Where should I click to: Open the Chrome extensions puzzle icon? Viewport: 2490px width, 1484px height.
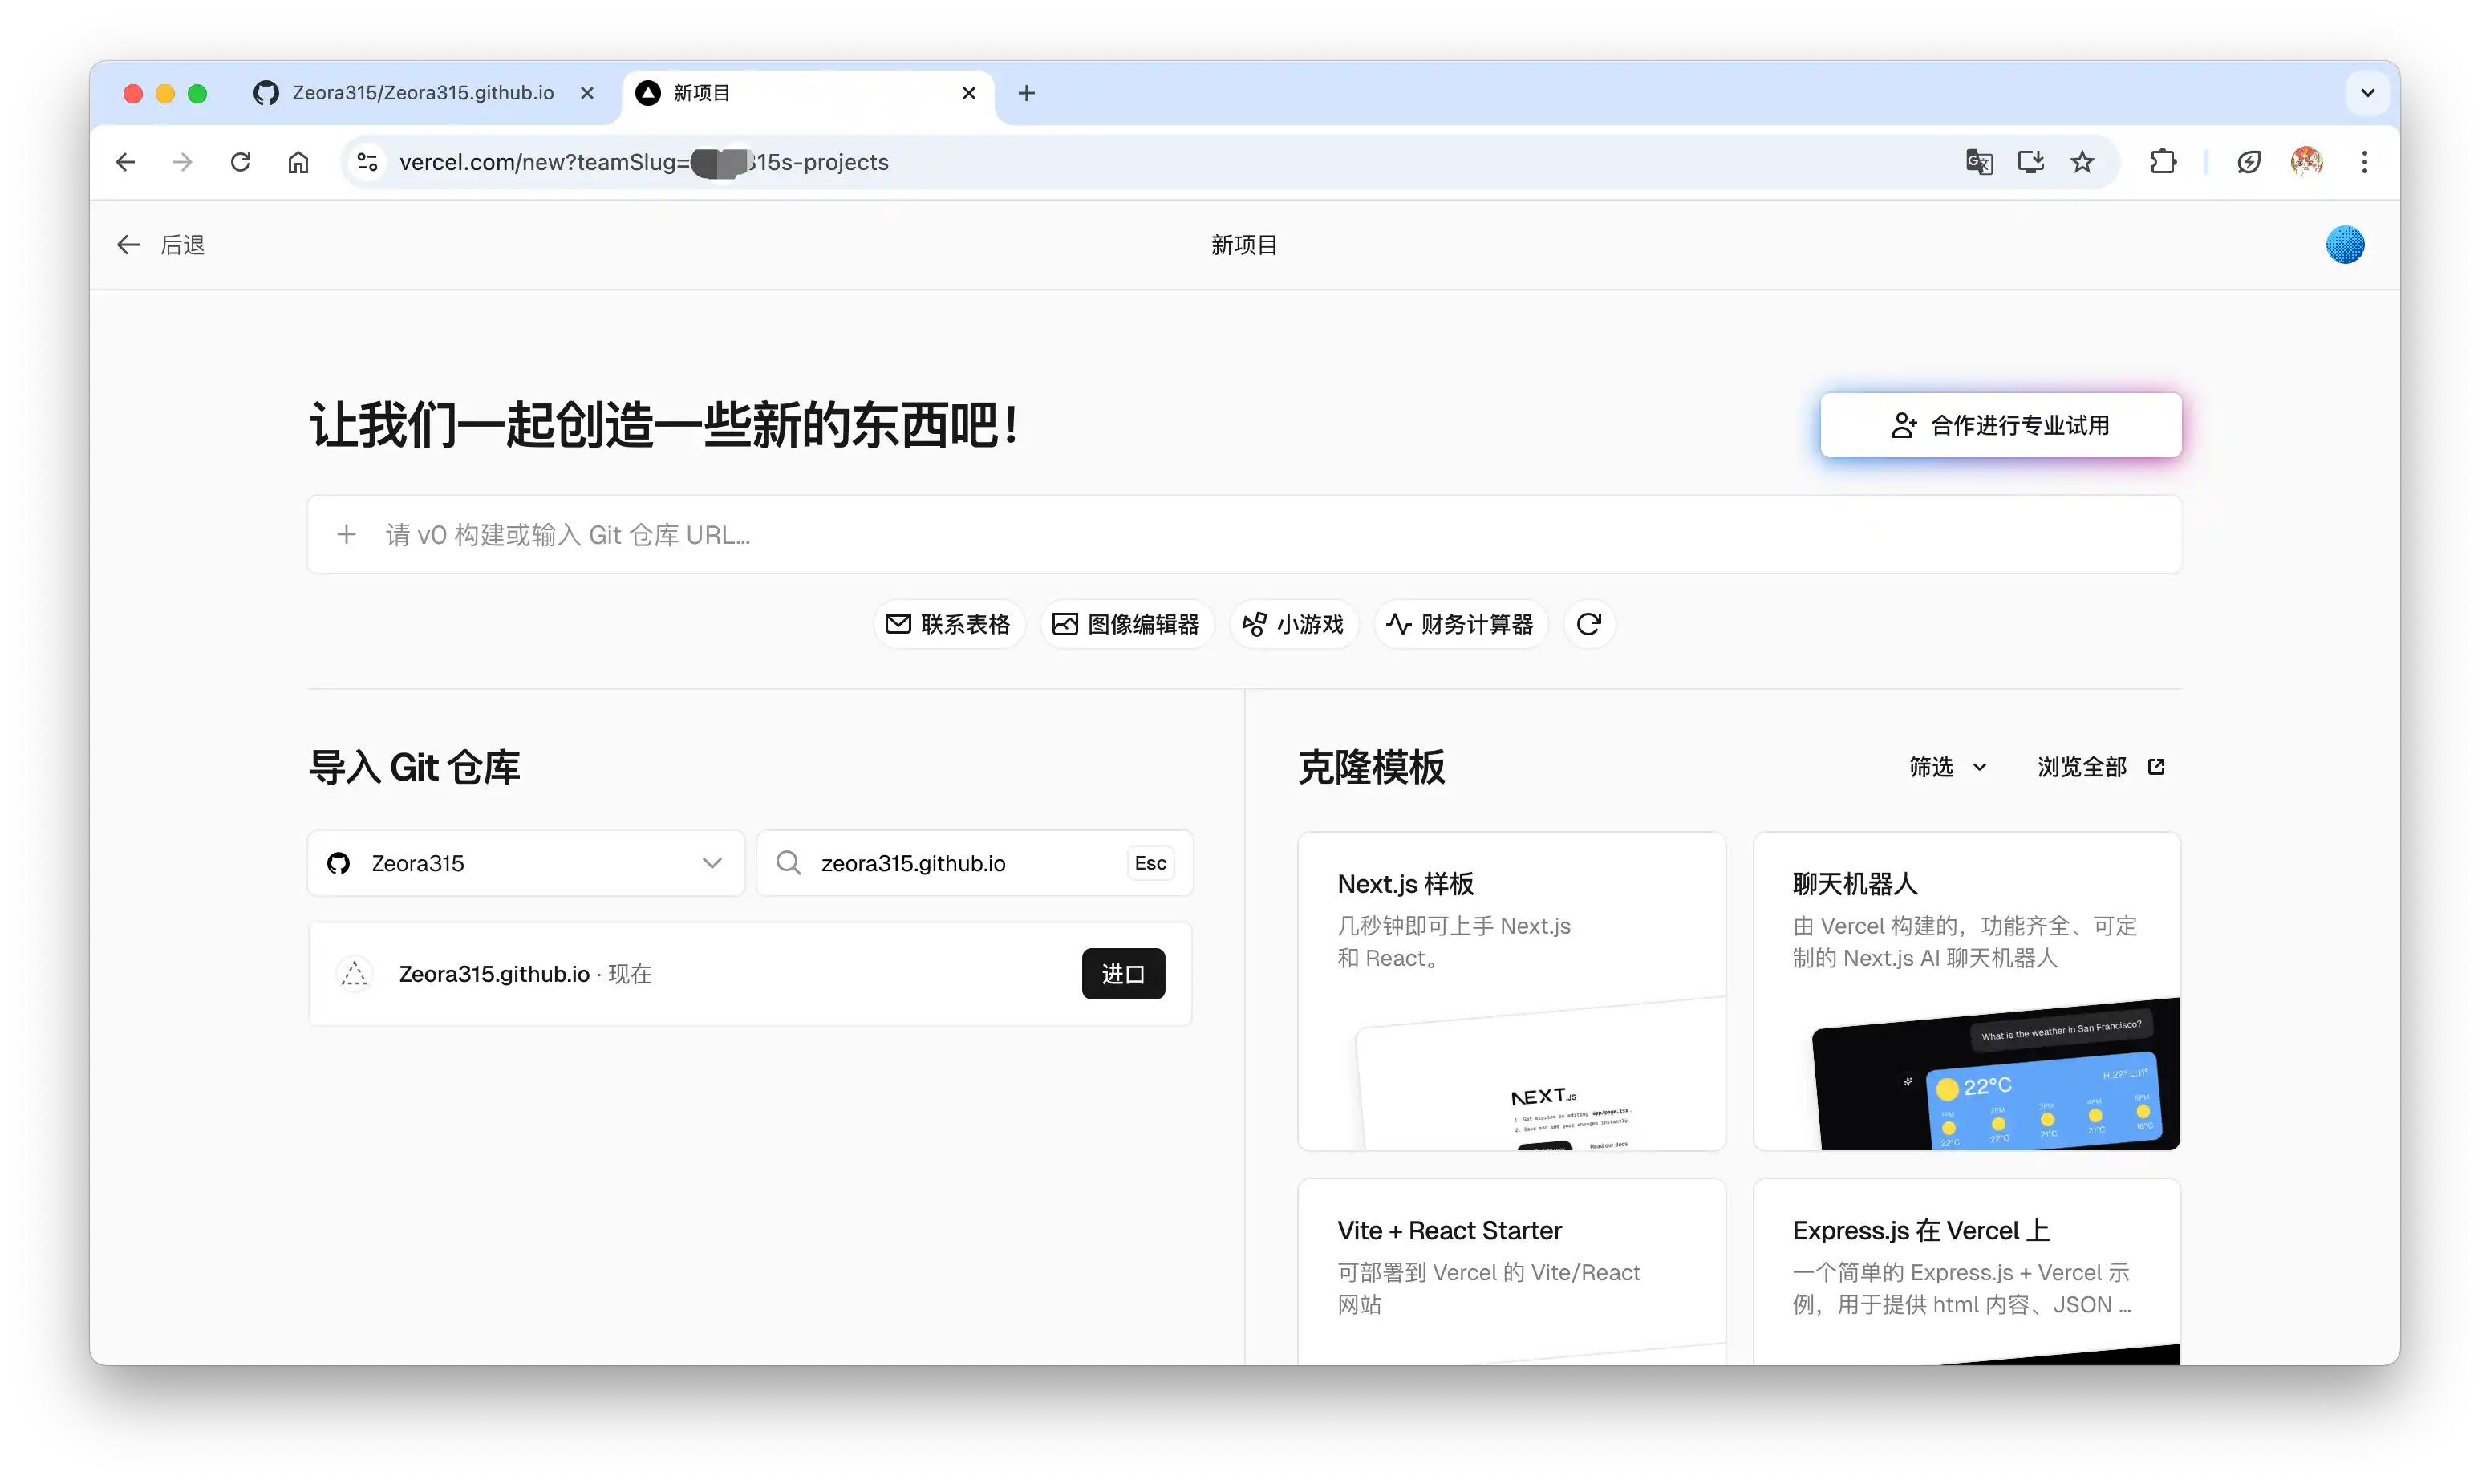coord(2163,162)
